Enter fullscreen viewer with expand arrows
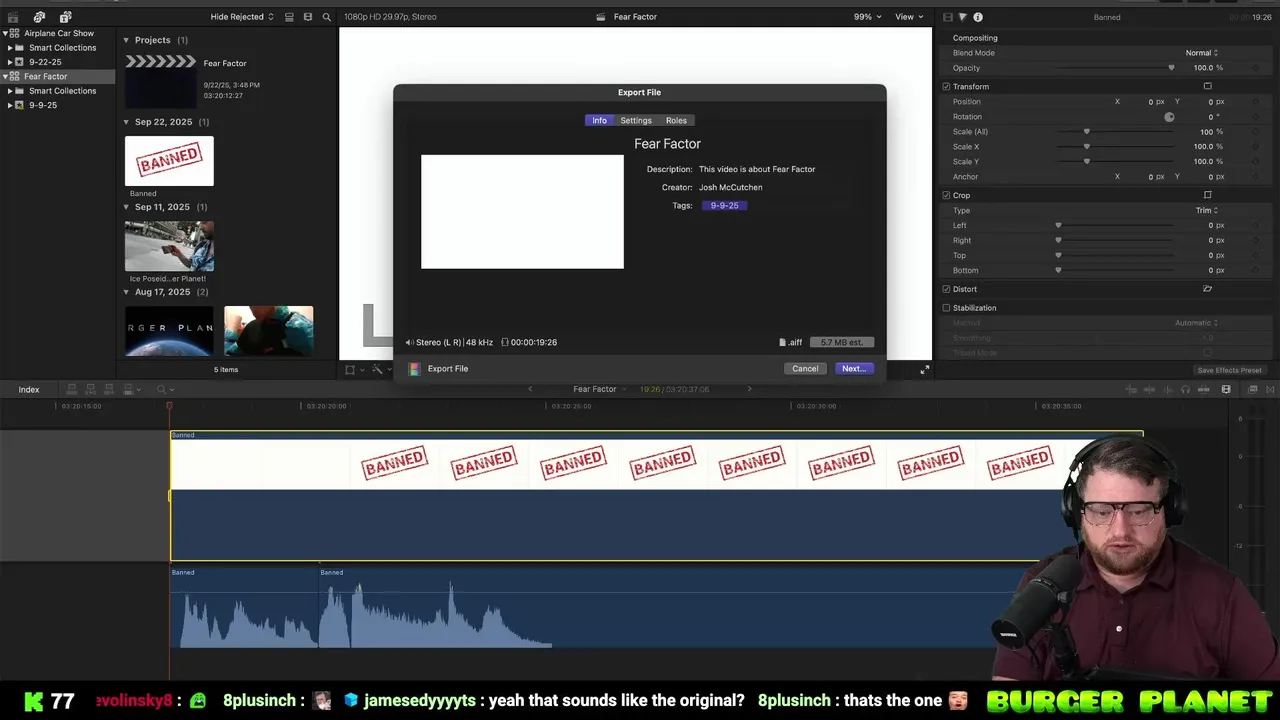 (925, 369)
